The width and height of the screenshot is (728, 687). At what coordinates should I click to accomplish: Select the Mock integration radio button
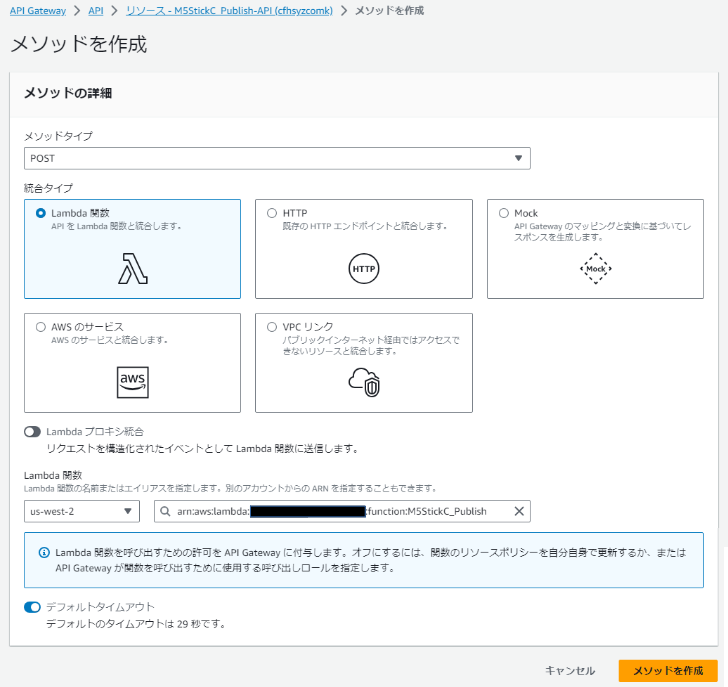click(504, 213)
